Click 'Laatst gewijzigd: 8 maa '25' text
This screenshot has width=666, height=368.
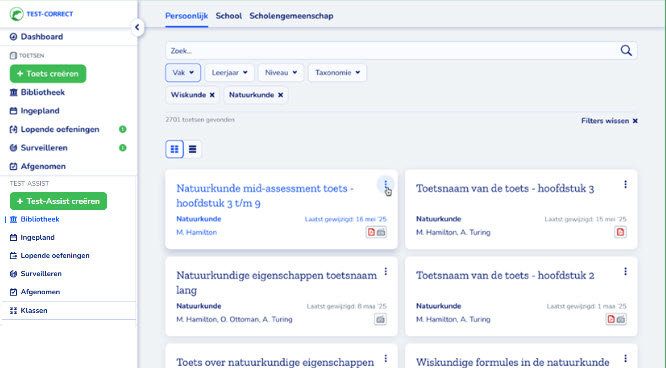[x=347, y=306]
